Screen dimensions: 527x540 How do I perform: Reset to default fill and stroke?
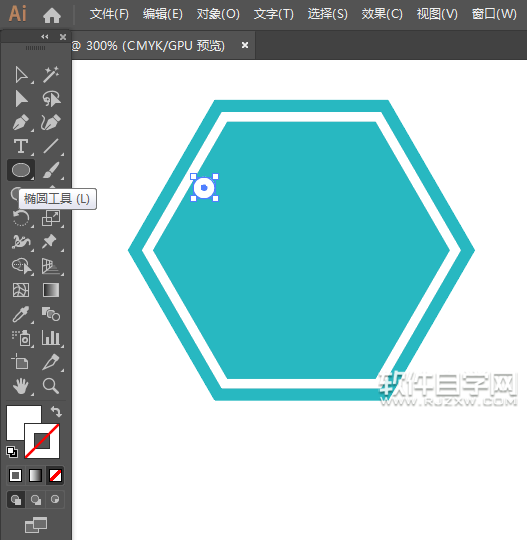coord(12,452)
